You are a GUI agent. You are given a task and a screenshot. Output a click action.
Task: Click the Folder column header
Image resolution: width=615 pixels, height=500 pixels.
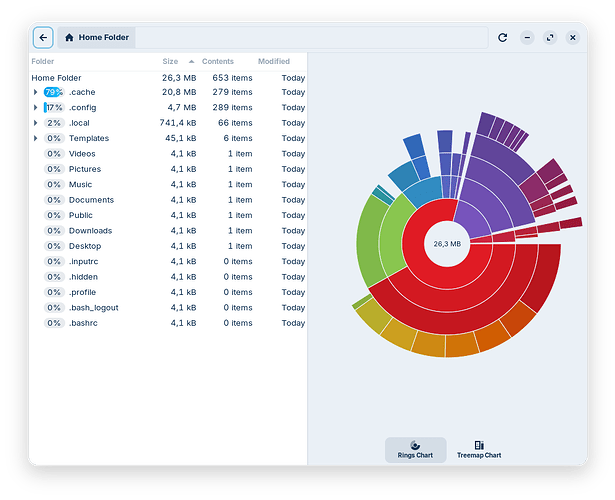tap(43, 61)
